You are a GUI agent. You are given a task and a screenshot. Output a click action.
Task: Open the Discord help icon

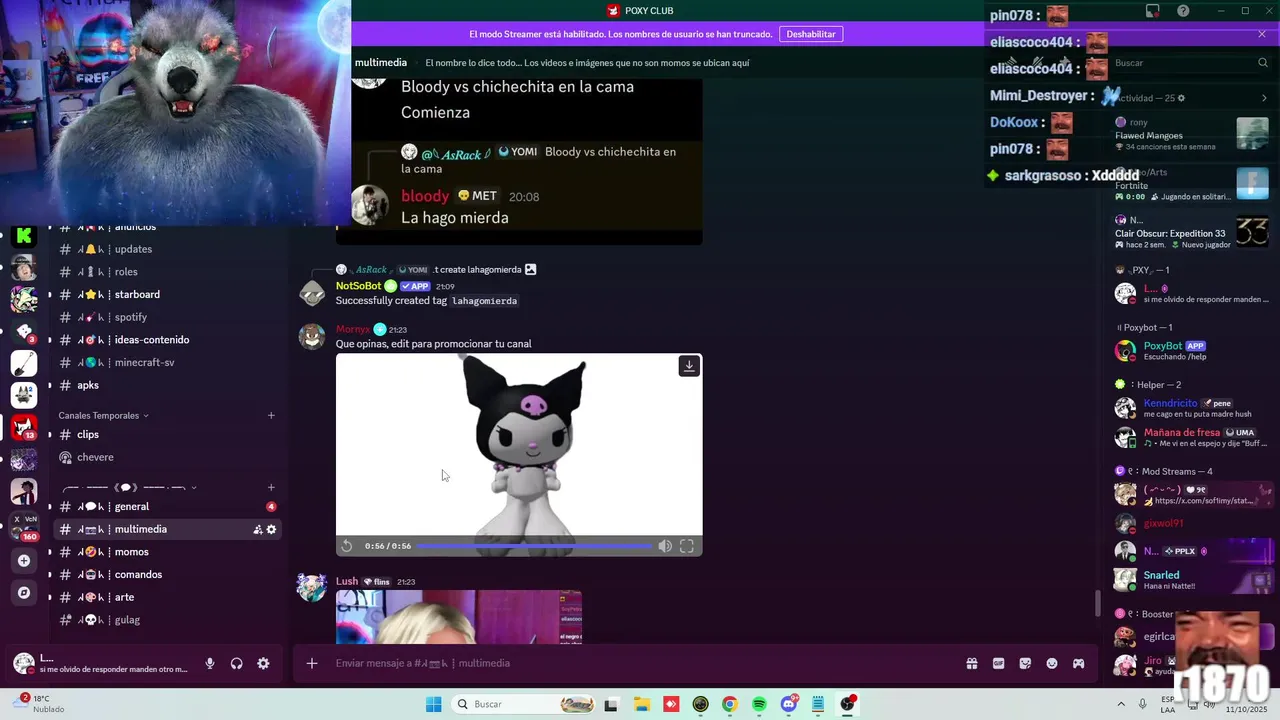pyautogui.click(x=1183, y=11)
